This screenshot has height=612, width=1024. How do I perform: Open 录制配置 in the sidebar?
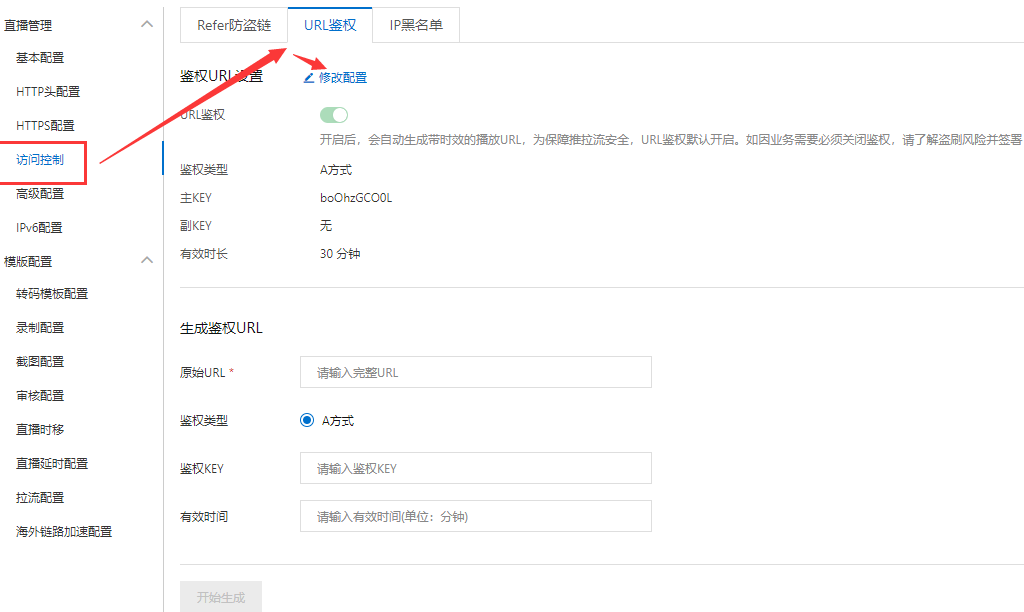[x=40, y=328]
